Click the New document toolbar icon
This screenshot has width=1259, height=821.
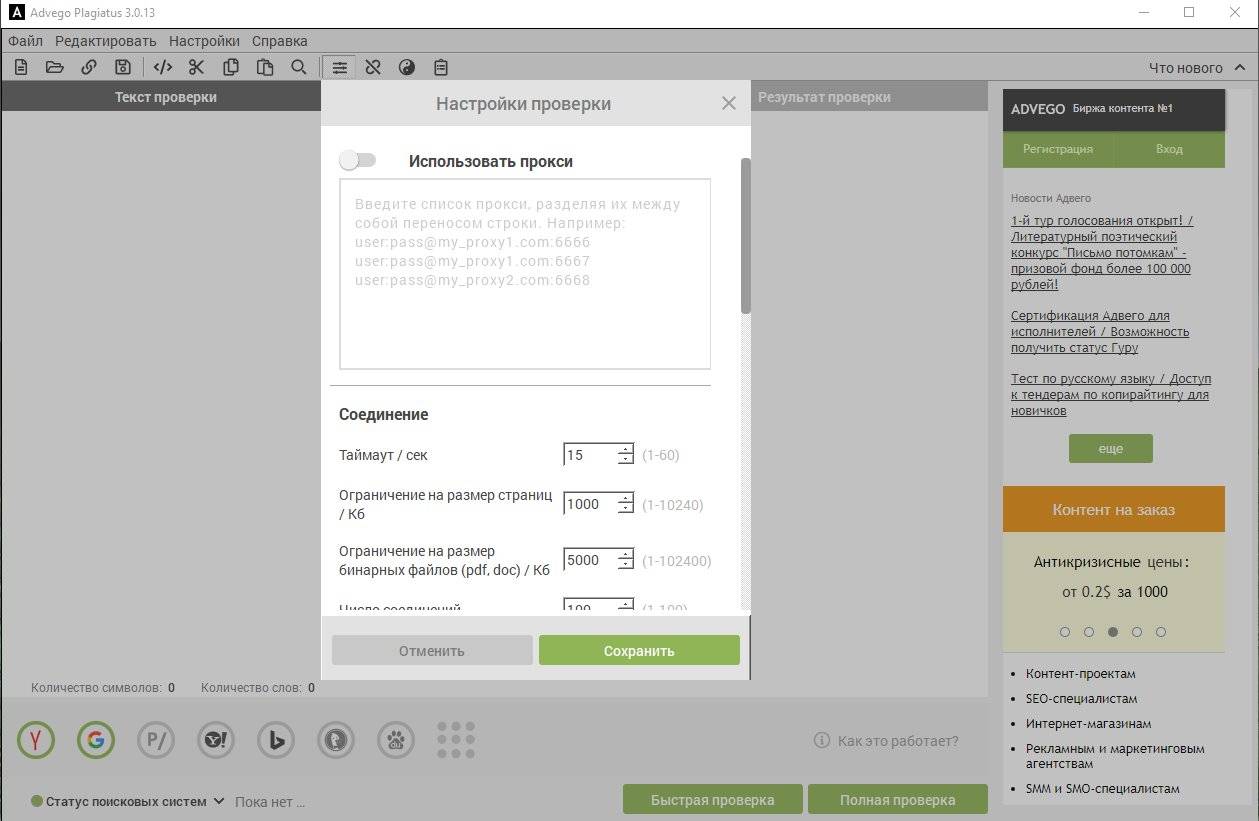click(x=21, y=67)
